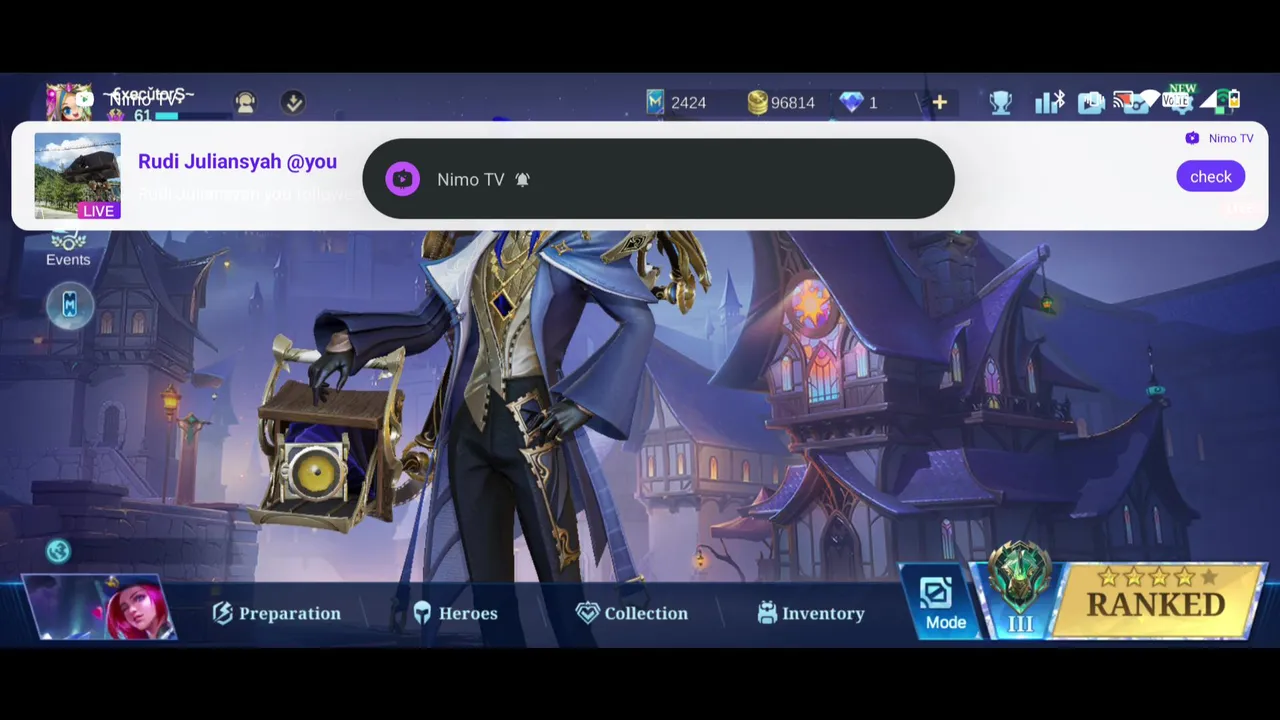
Task: Tap the Nimo TV label beside check button
Action: (1230, 138)
